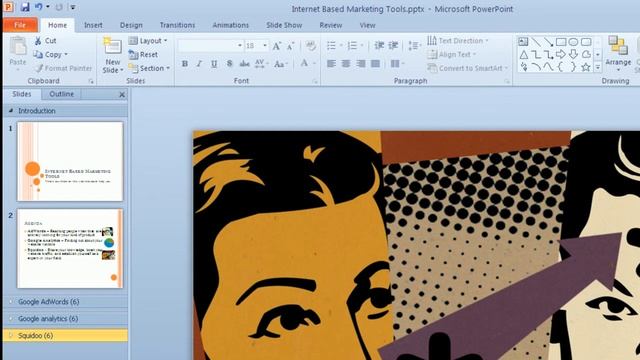Expand the shapes gallery More button

[598, 67]
